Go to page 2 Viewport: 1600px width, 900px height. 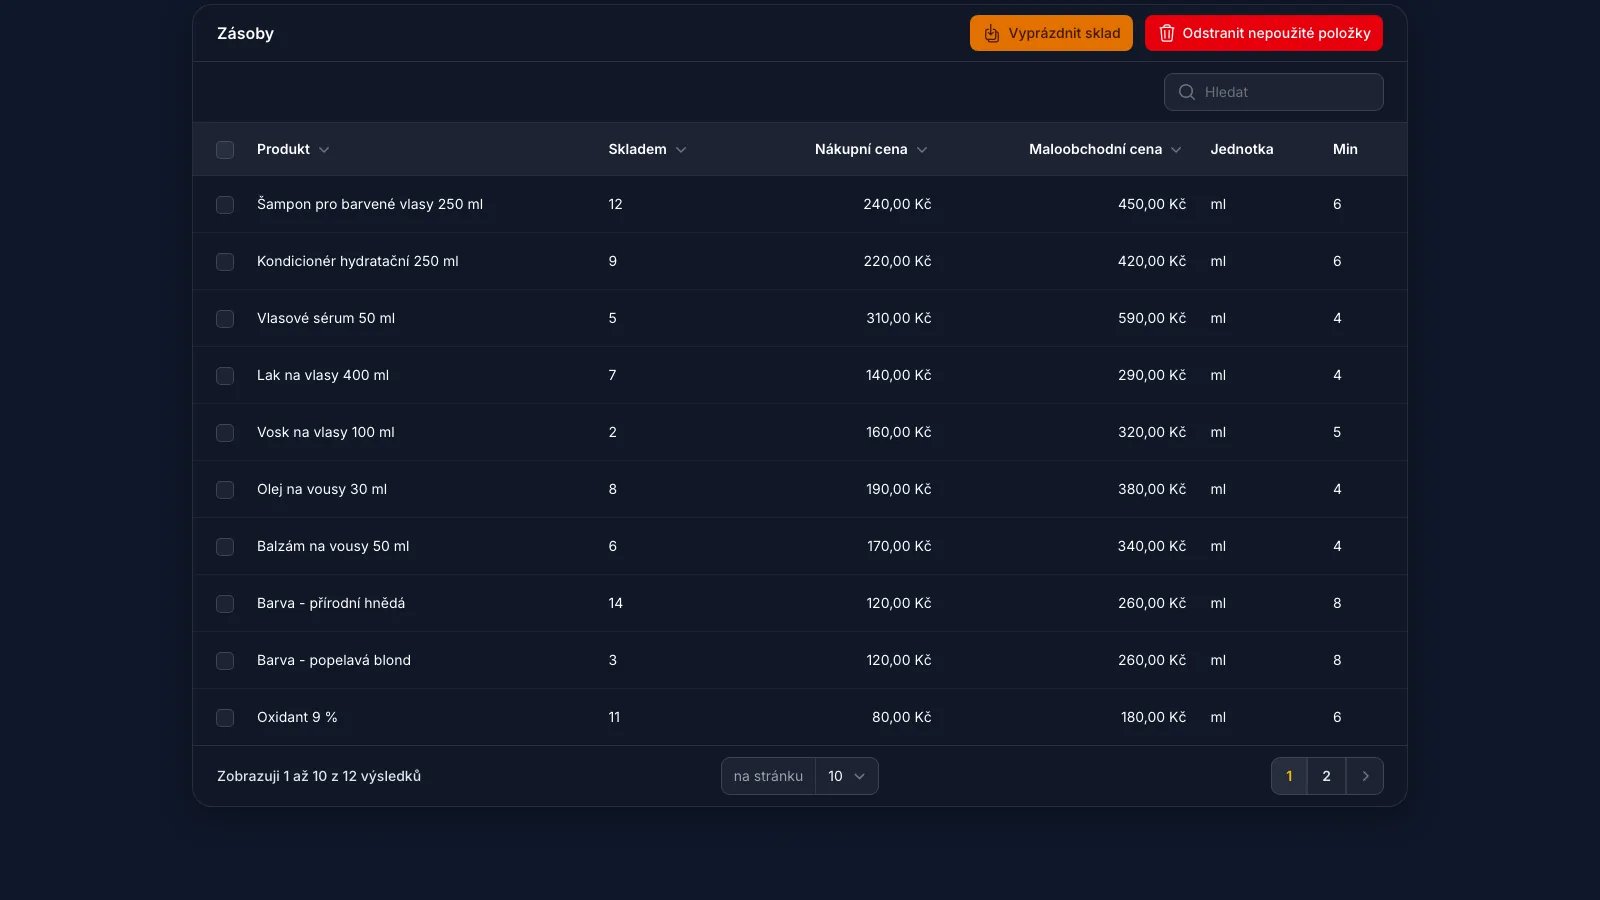pyautogui.click(x=1327, y=776)
